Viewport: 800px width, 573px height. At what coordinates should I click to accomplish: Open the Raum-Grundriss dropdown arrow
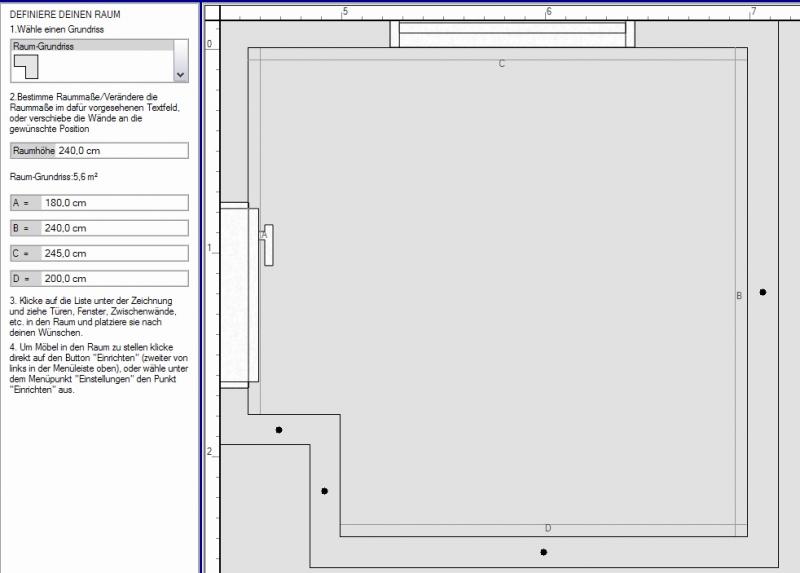(x=180, y=74)
